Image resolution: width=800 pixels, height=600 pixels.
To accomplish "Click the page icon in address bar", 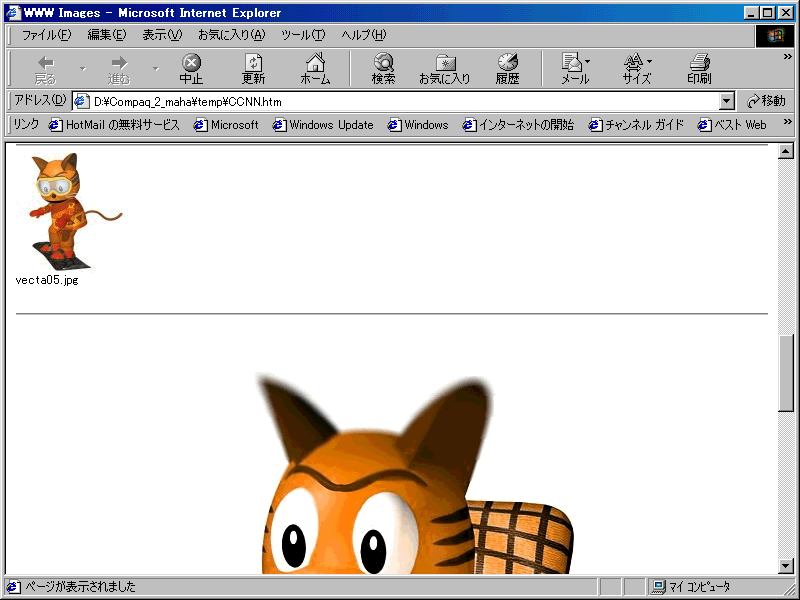I will [x=82, y=102].
